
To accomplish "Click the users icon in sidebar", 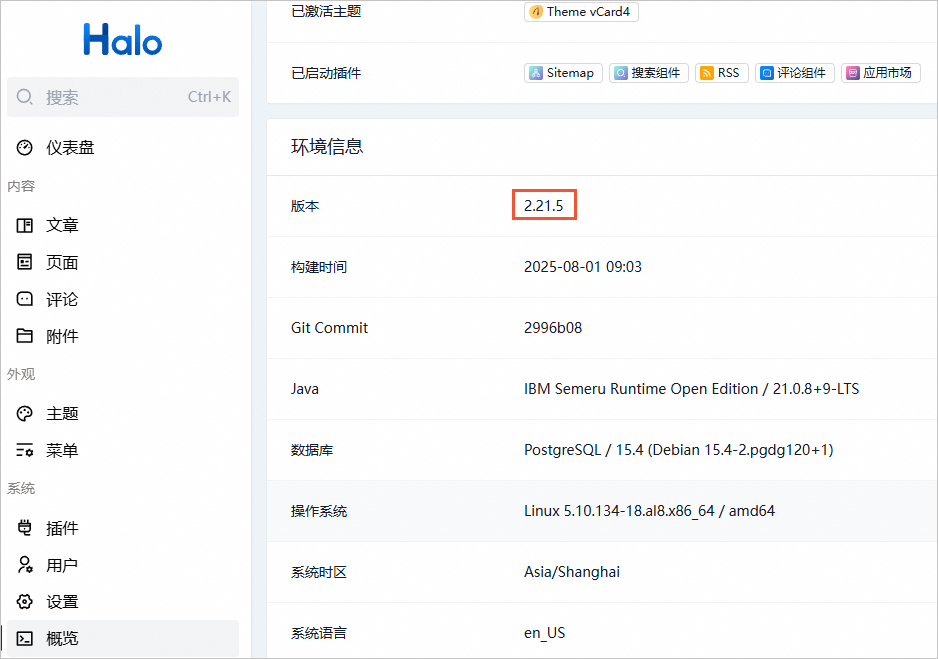I will [x=25, y=566].
